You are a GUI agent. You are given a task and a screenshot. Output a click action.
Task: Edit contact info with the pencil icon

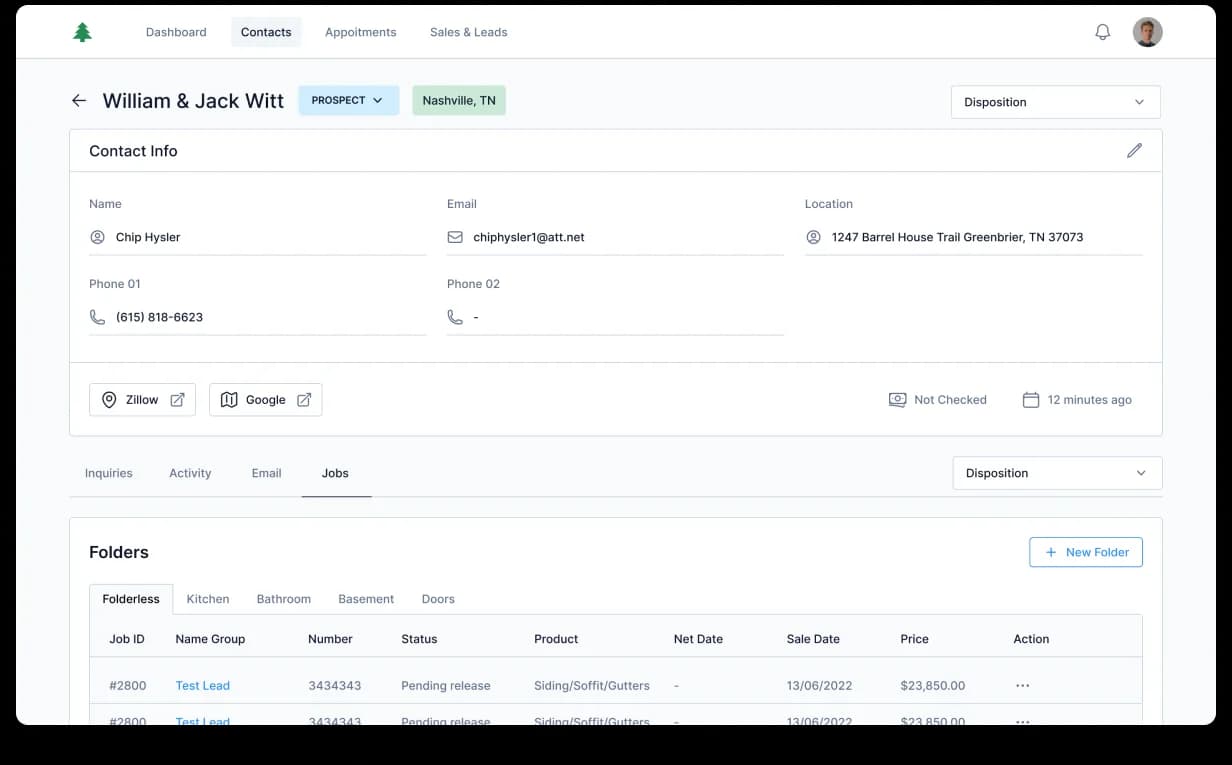click(1134, 151)
